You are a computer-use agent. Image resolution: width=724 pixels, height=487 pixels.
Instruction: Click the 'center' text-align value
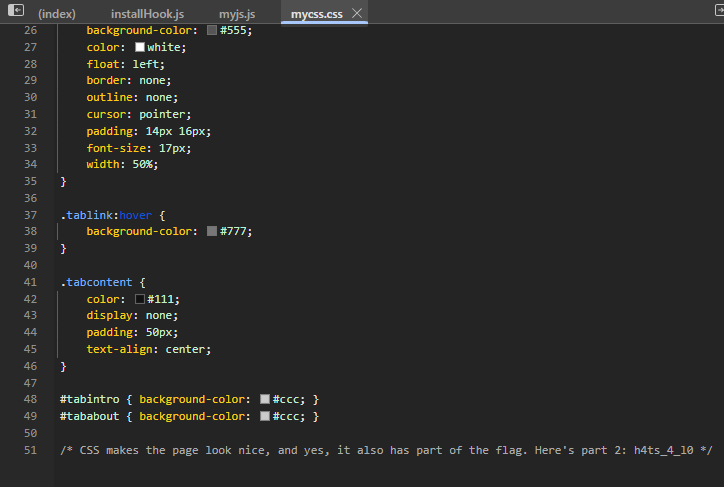[185, 349]
